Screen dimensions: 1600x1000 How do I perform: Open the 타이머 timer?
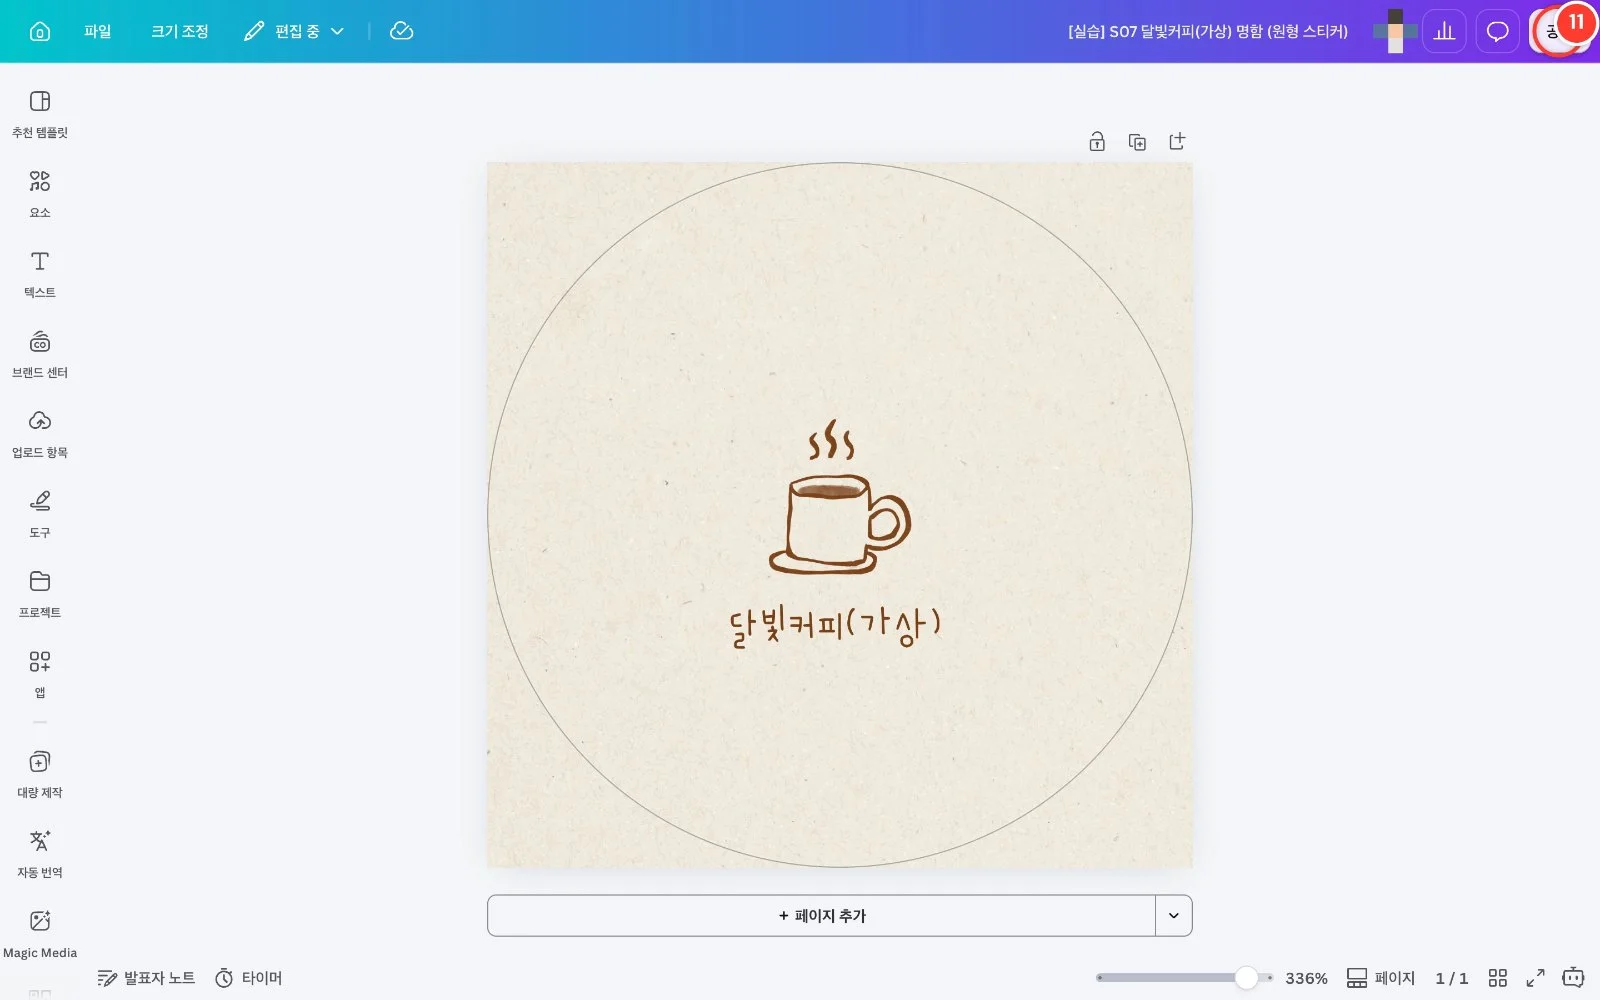(x=249, y=978)
